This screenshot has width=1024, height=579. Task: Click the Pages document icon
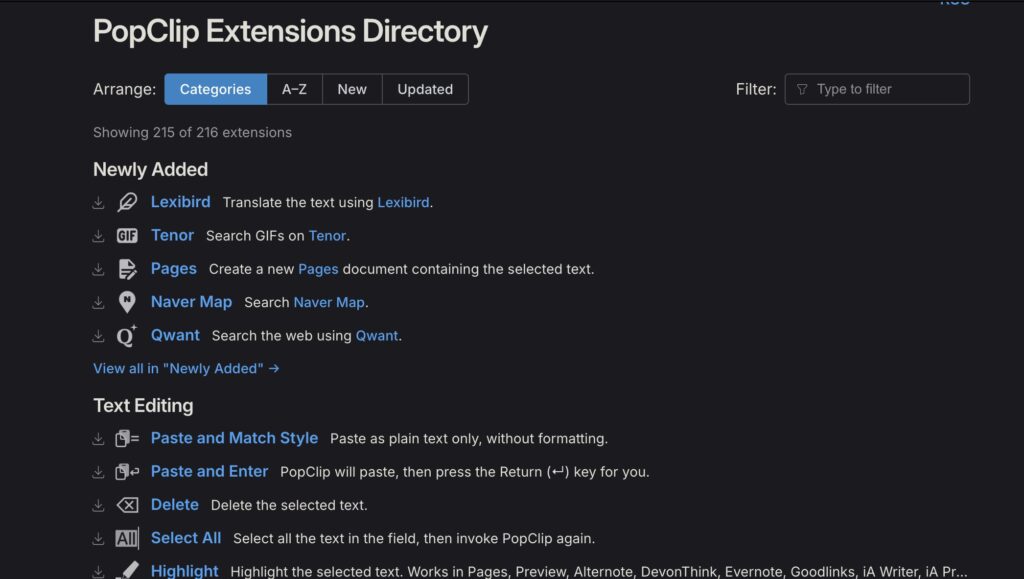(x=127, y=269)
